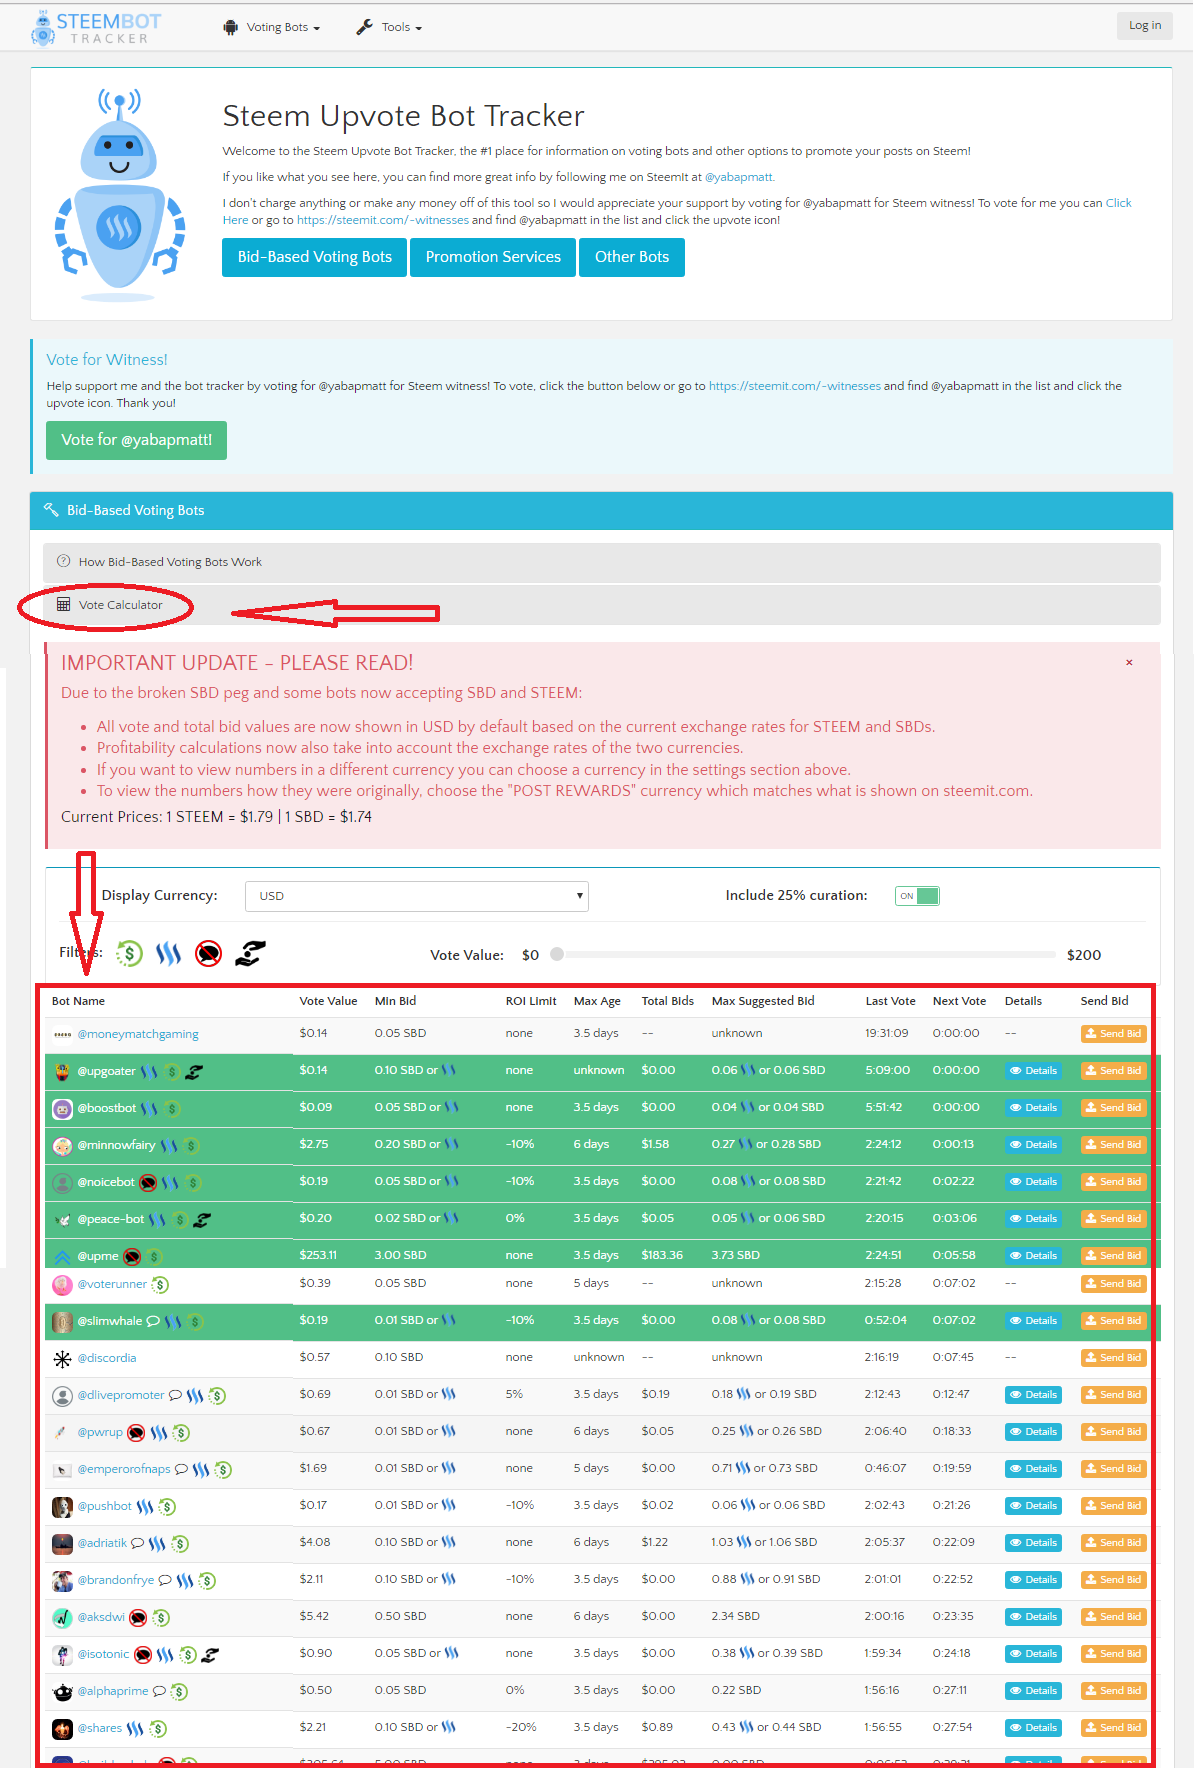This screenshot has width=1194, height=1768.
Task: Toggle the refund hand filter icon
Action: click(249, 954)
